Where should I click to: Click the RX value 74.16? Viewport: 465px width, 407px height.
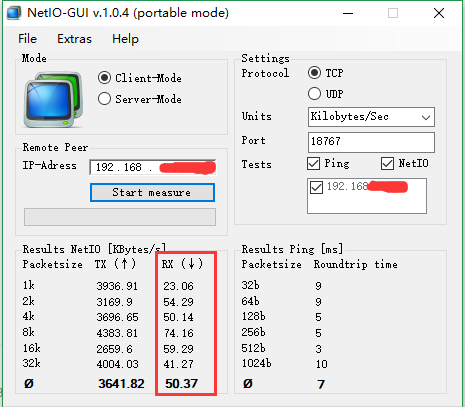[x=178, y=333]
